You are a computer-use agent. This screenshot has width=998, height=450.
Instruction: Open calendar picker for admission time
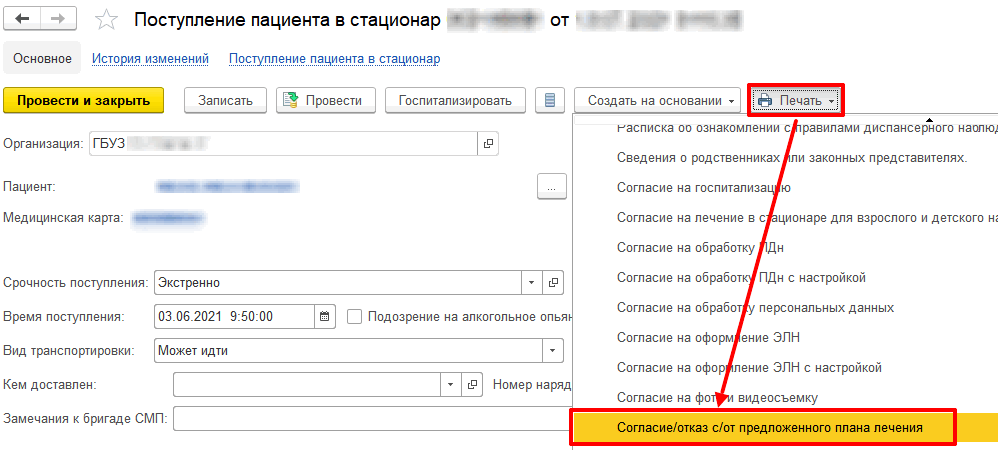324,317
